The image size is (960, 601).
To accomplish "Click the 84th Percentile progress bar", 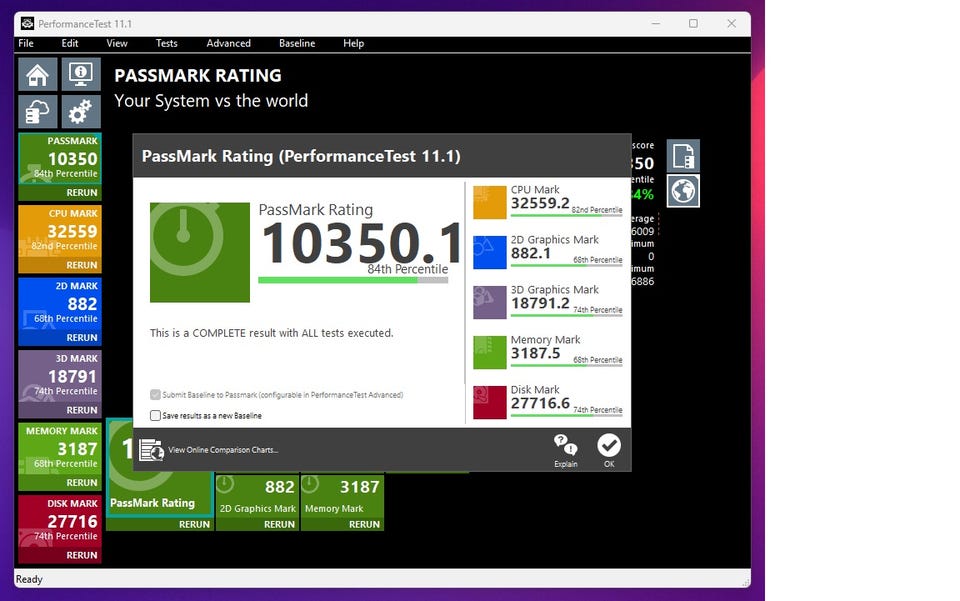I will (353, 280).
